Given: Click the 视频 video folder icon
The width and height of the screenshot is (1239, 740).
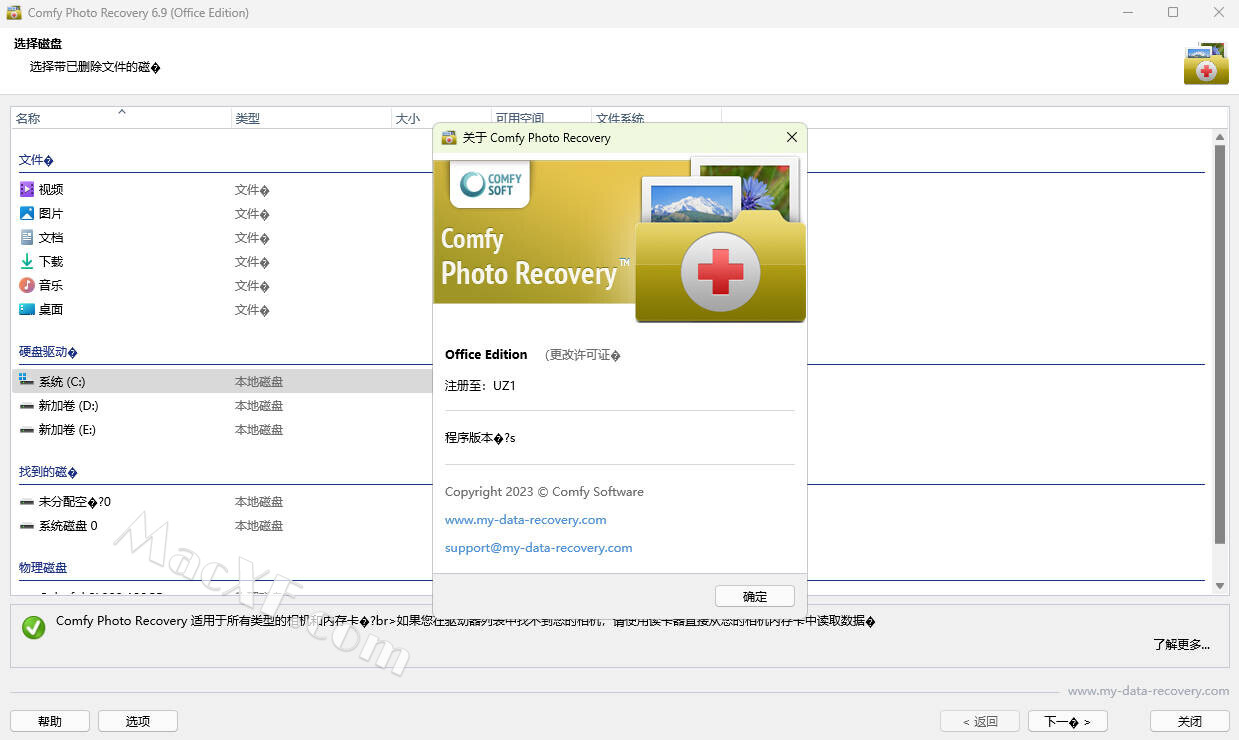Looking at the screenshot, I should (x=27, y=189).
